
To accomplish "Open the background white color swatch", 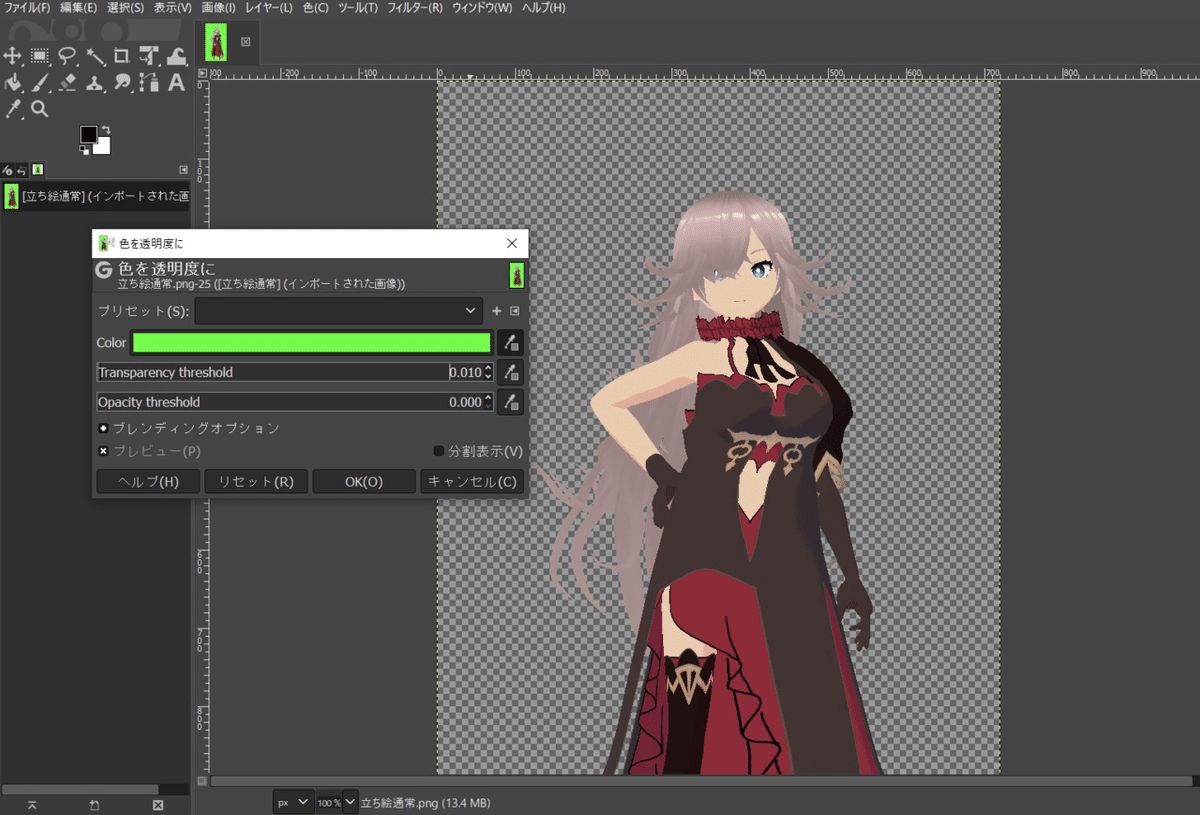I will tap(103, 147).
